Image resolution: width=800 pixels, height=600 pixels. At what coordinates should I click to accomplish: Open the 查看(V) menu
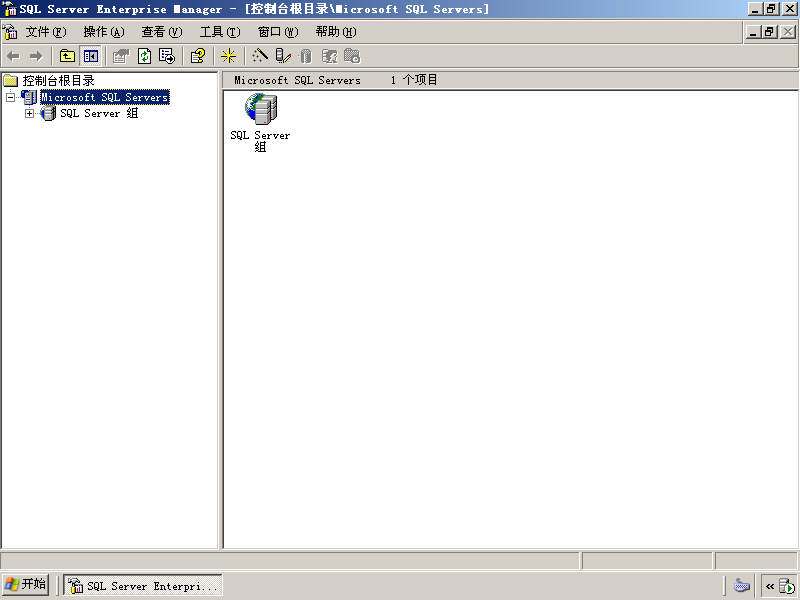click(162, 32)
